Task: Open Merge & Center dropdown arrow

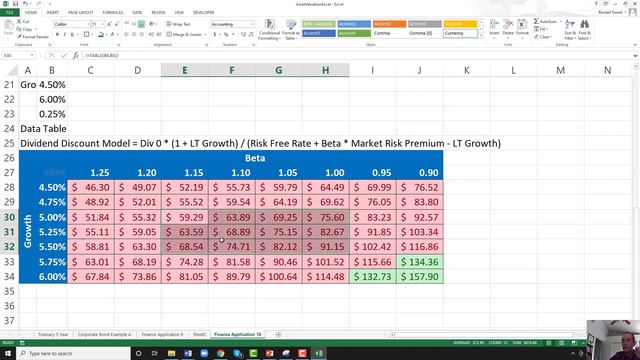Action: tap(204, 35)
